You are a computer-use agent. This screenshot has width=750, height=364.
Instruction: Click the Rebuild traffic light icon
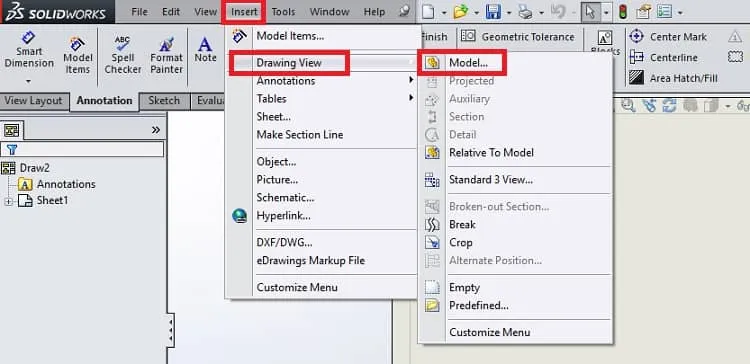622,11
